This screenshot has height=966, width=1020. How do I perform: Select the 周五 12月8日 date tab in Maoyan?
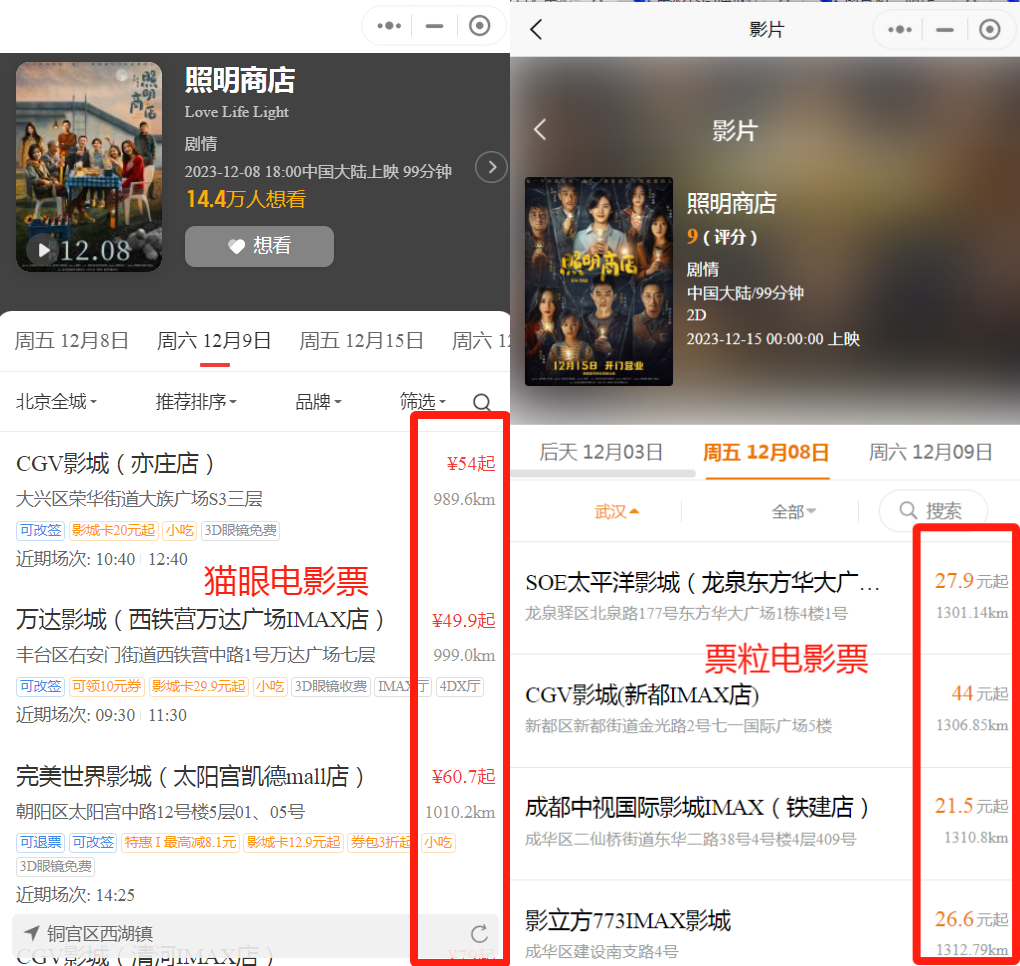pyautogui.click(x=72, y=341)
